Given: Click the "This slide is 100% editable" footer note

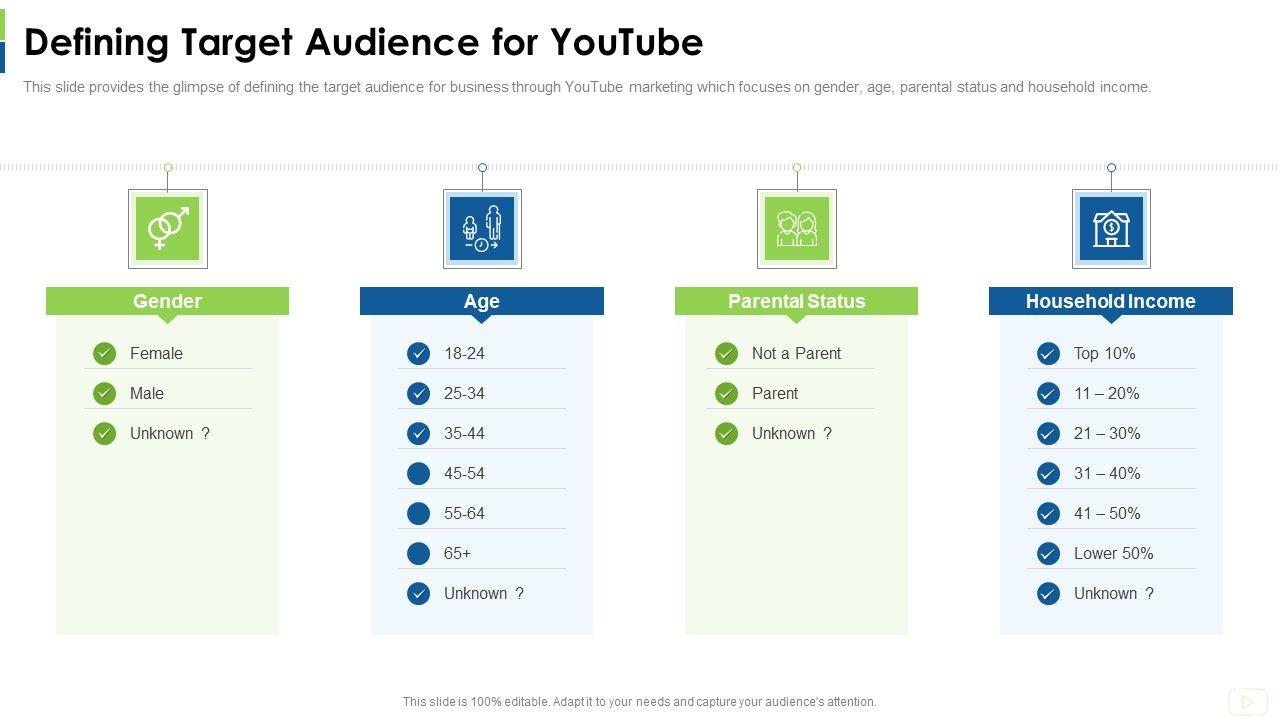Looking at the screenshot, I should (x=640, y=702).
